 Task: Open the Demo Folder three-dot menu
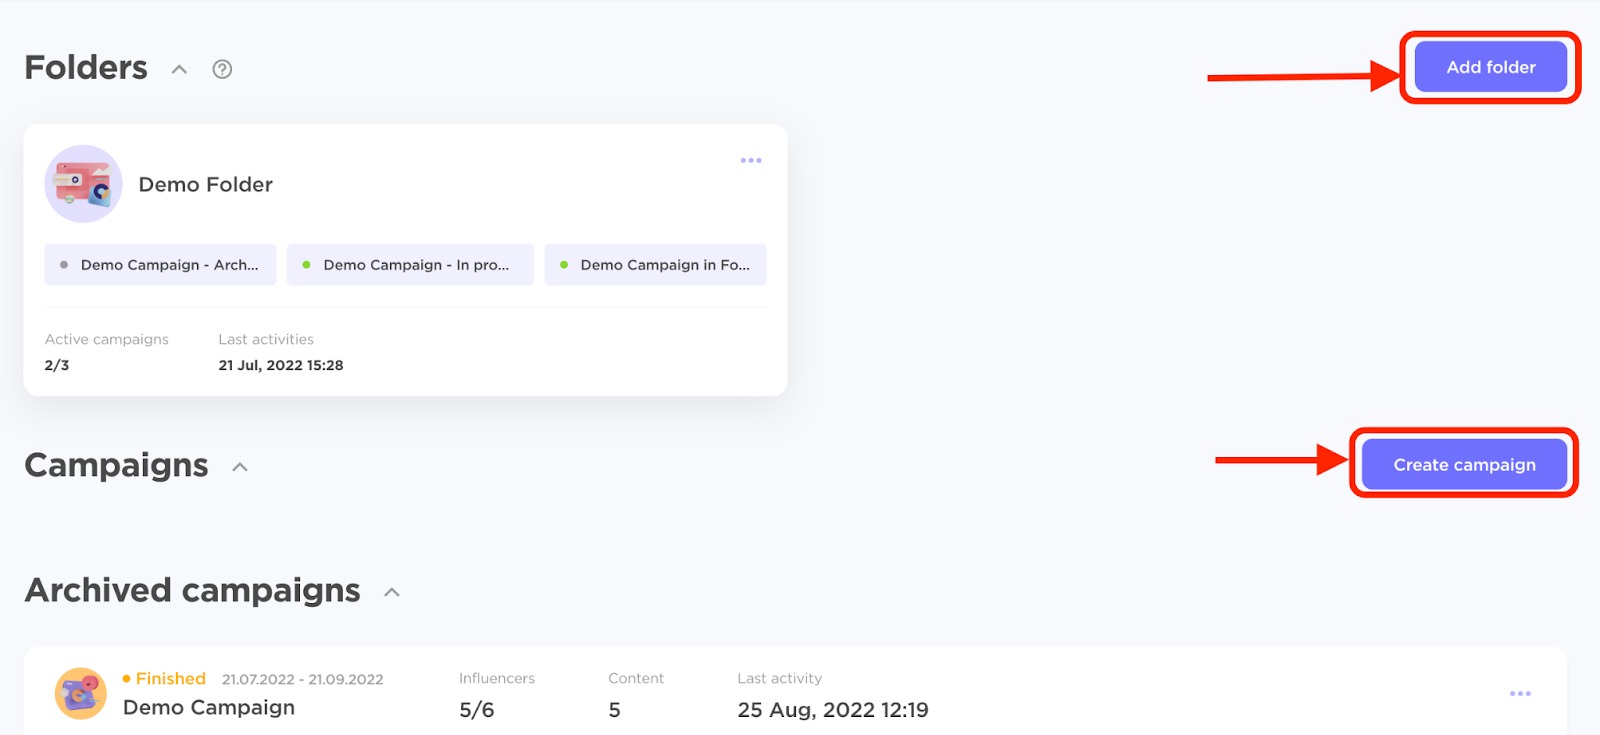[751, 160]
